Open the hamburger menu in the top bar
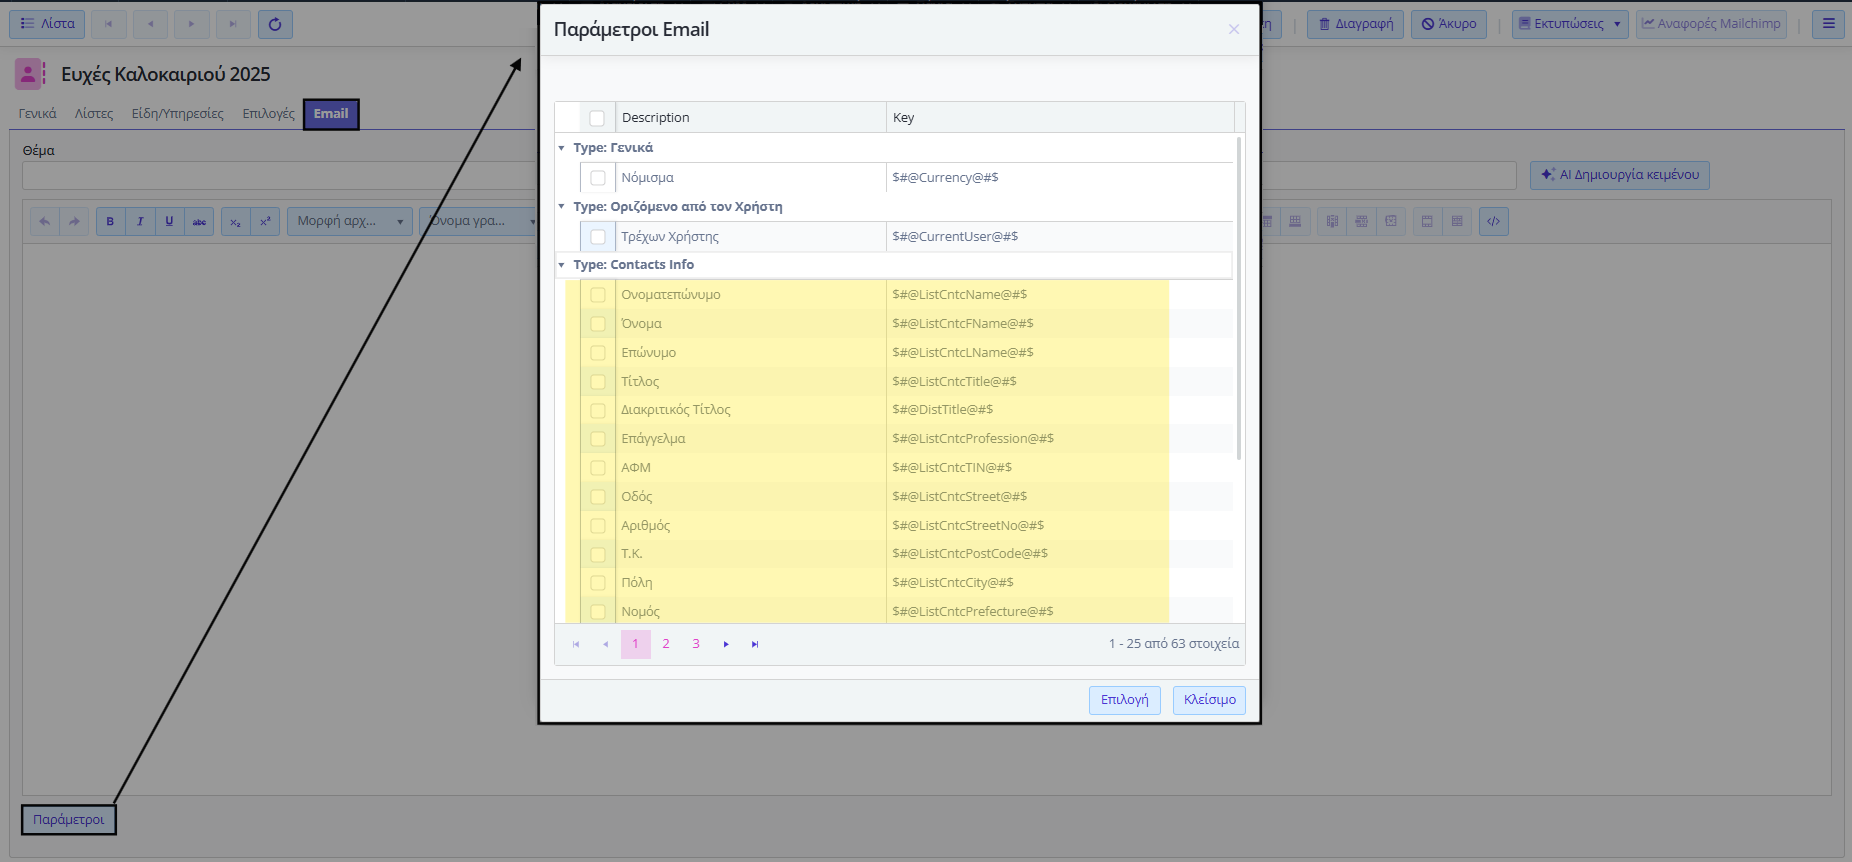This screenshot has width=1852, height=862. point(1828,24)
